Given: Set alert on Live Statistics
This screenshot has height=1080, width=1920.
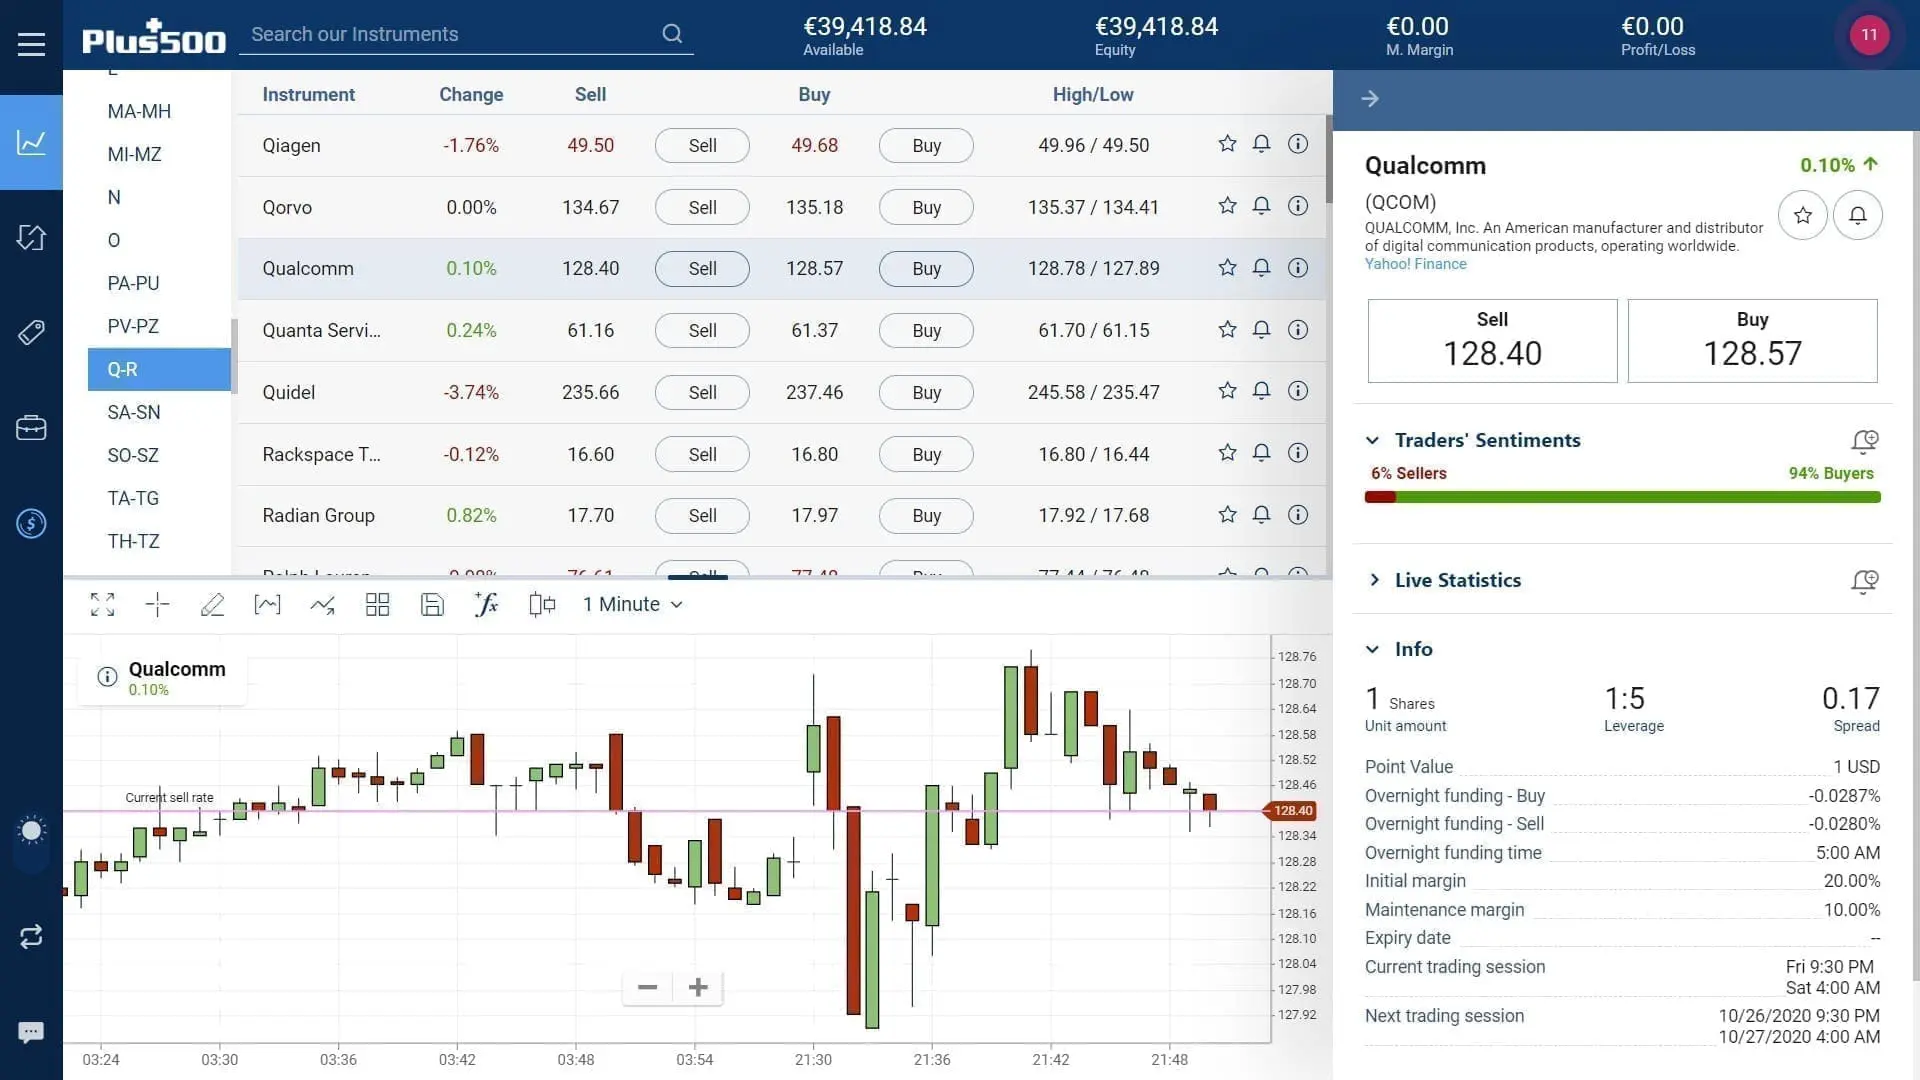Looking at the screenshot, I should [x=1865, y=581].
